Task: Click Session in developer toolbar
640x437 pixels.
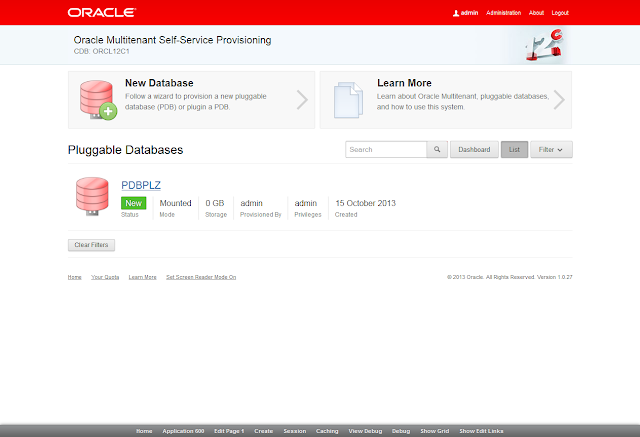Action: tap(295, 431)
